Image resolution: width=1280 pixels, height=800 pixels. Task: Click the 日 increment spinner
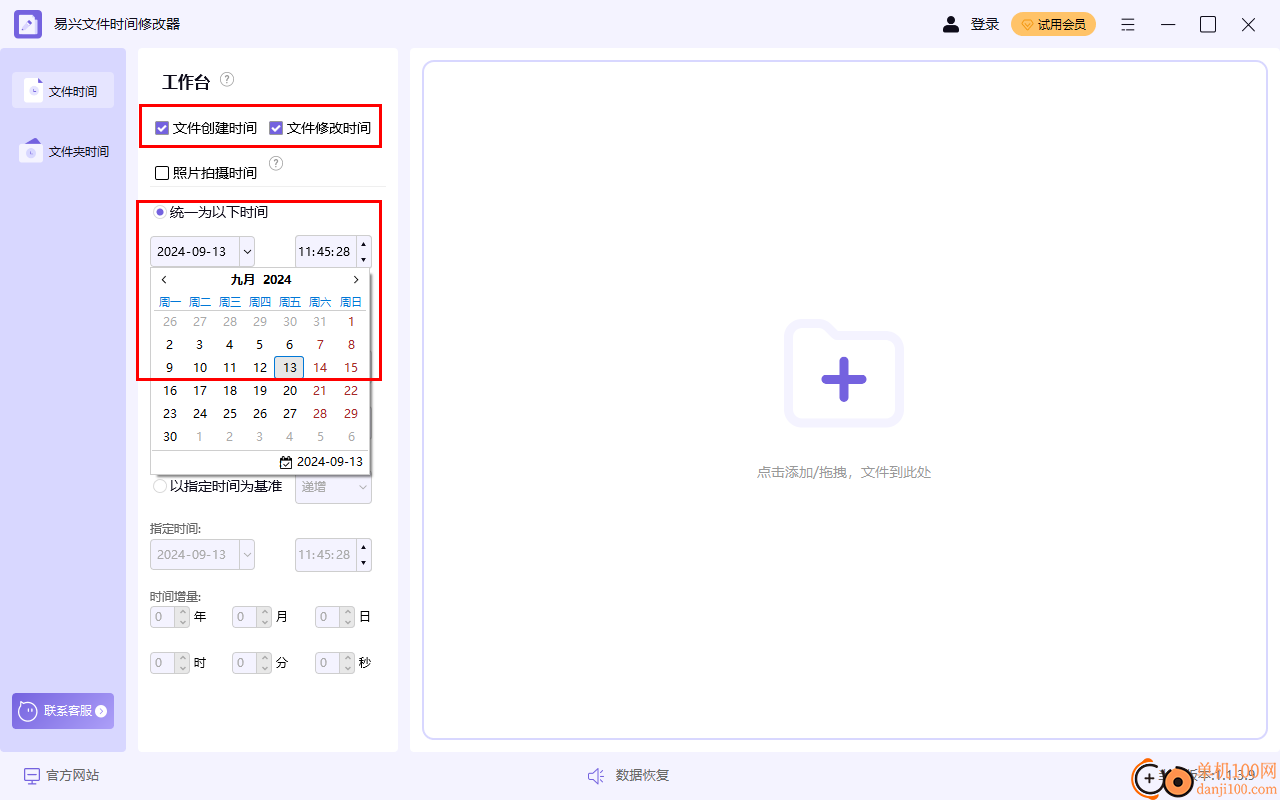[347, 611]
